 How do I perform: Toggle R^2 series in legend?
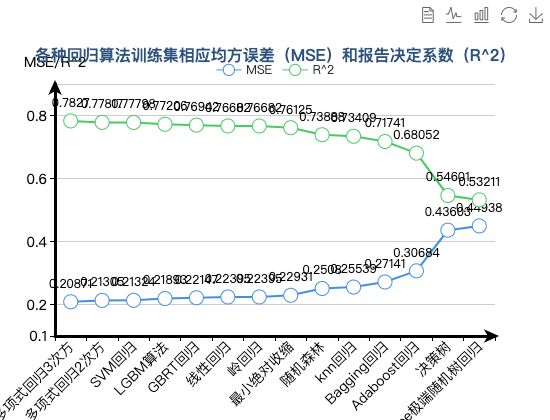click(308, 70)
